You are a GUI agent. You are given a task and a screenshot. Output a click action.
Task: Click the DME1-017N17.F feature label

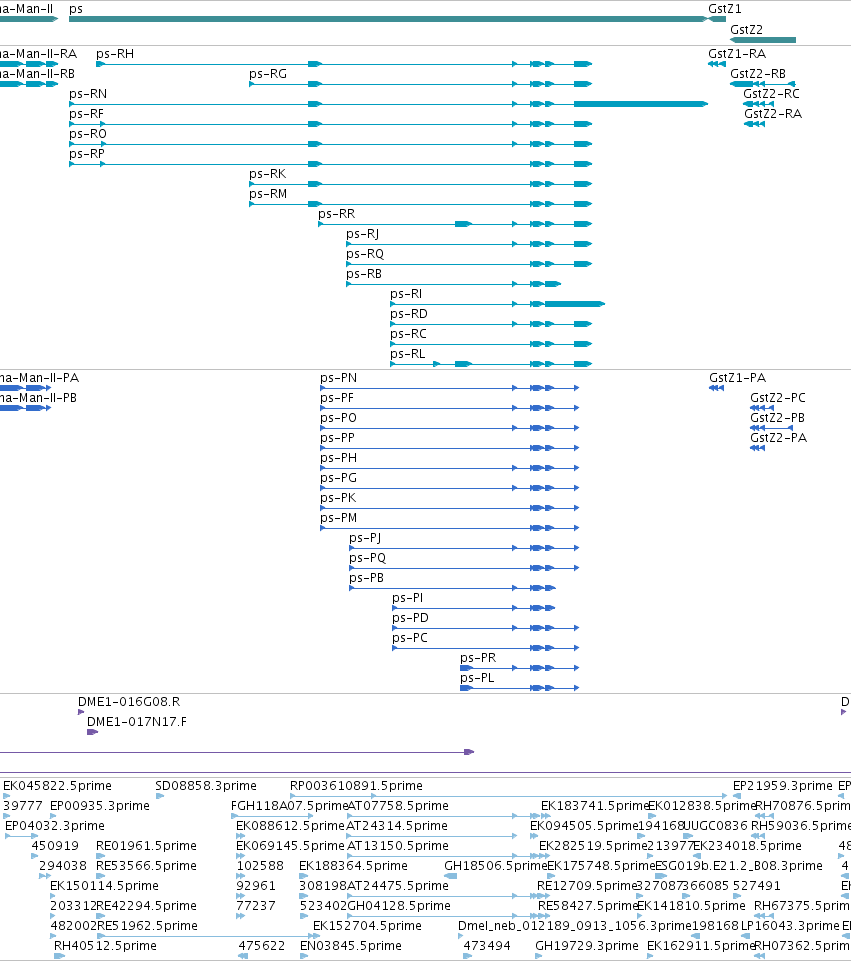point(137,722)
